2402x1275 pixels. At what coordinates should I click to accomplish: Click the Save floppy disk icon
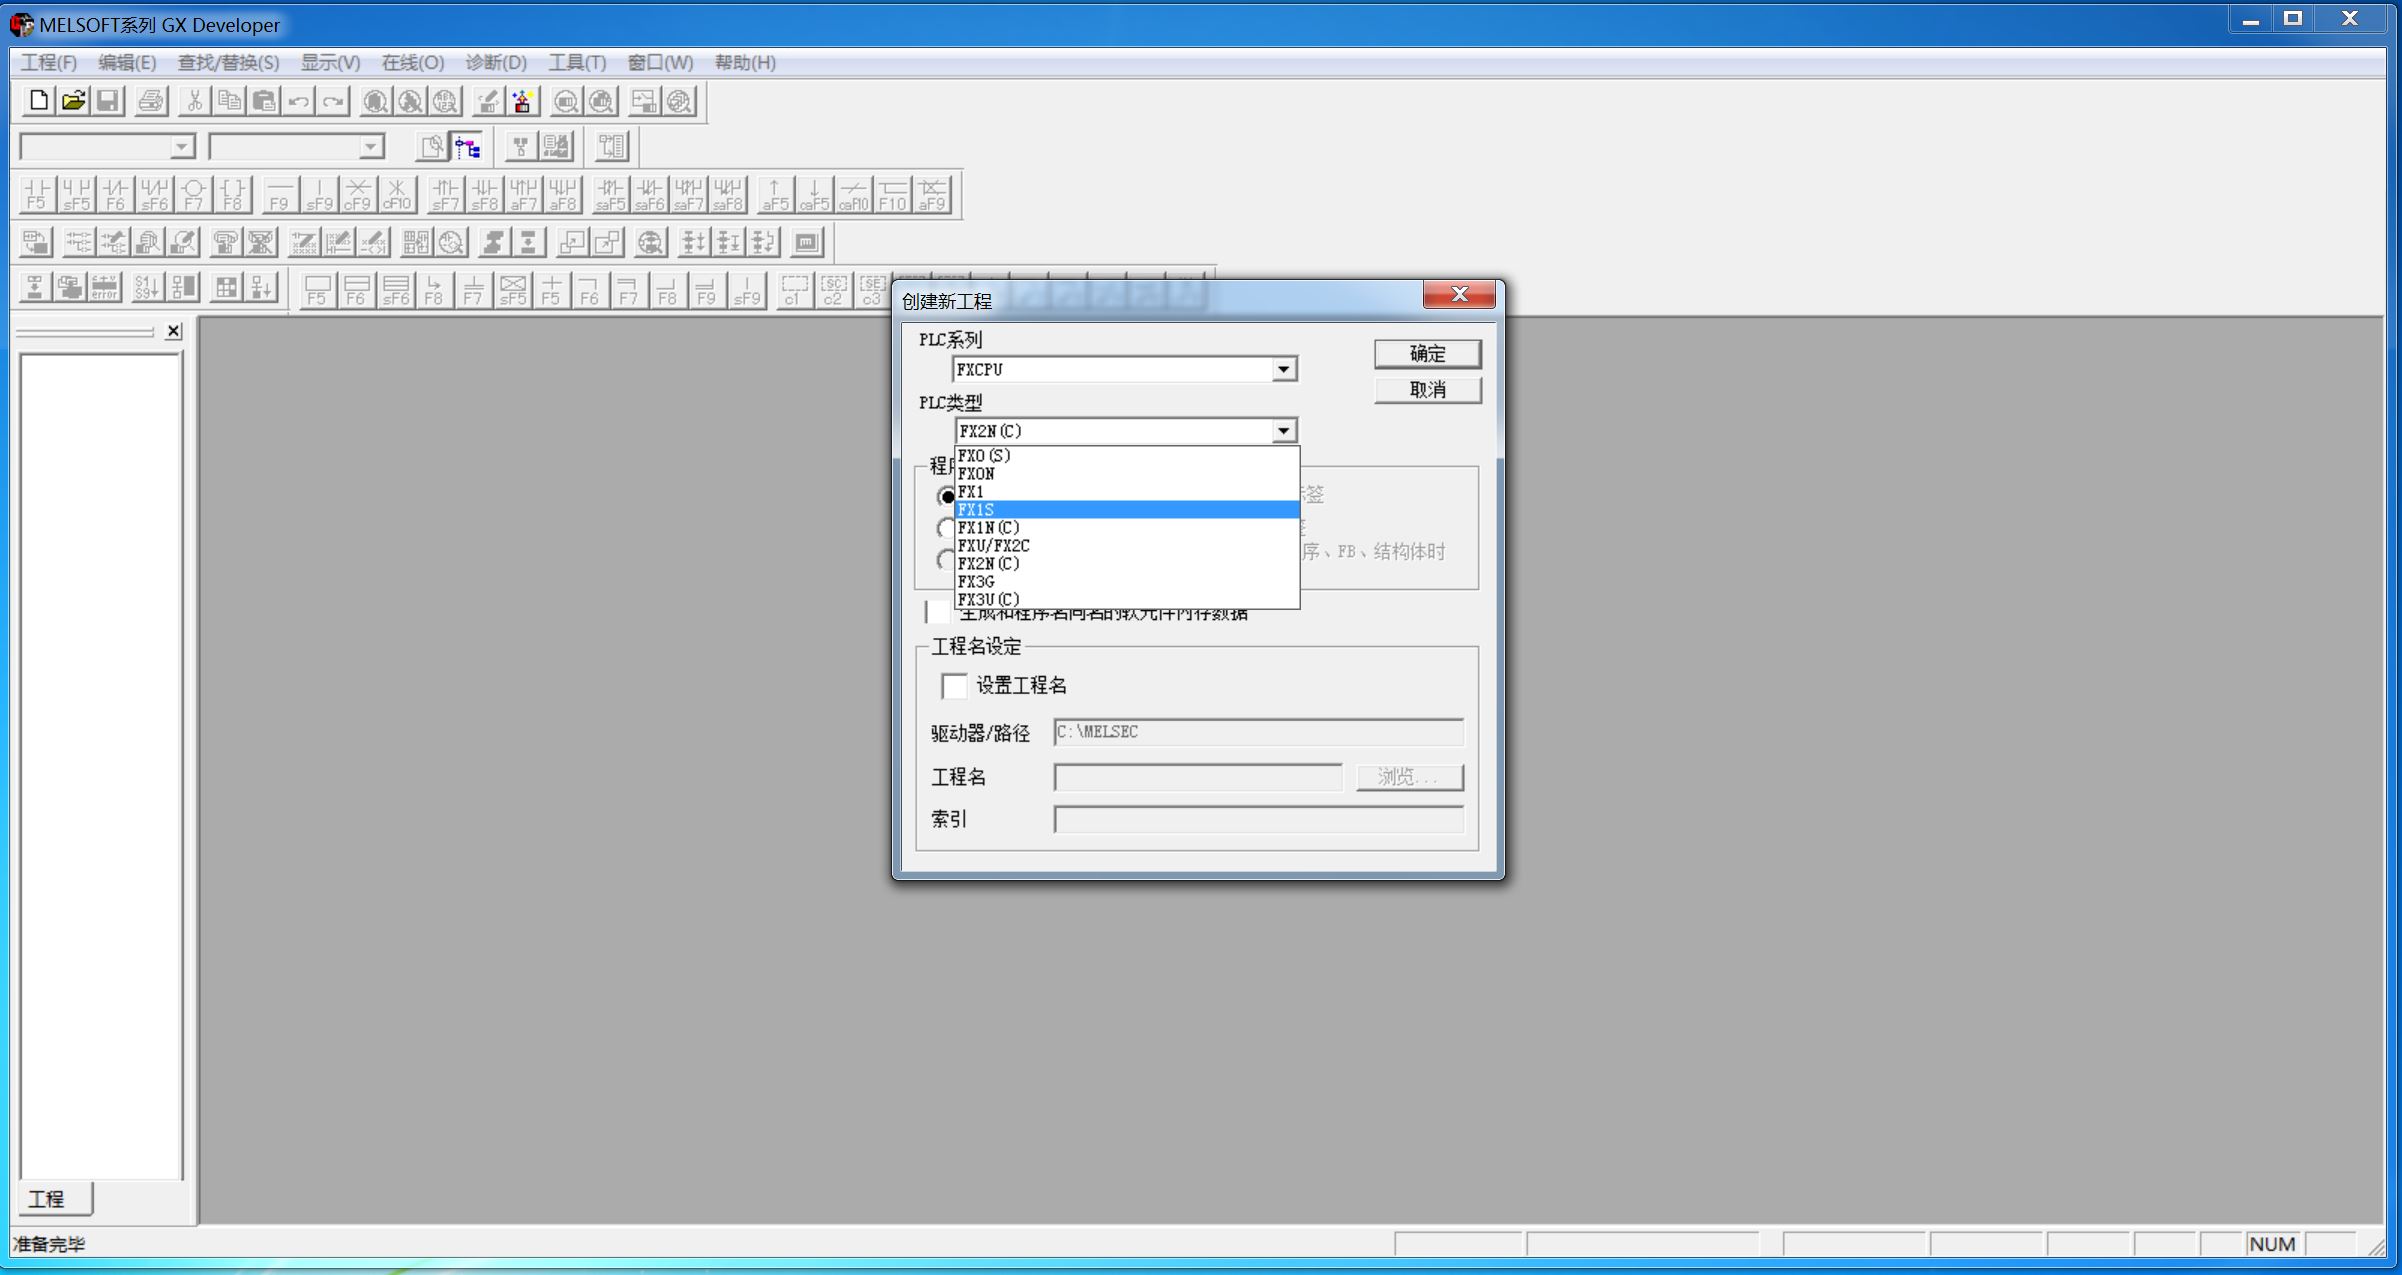coord(108,101)
